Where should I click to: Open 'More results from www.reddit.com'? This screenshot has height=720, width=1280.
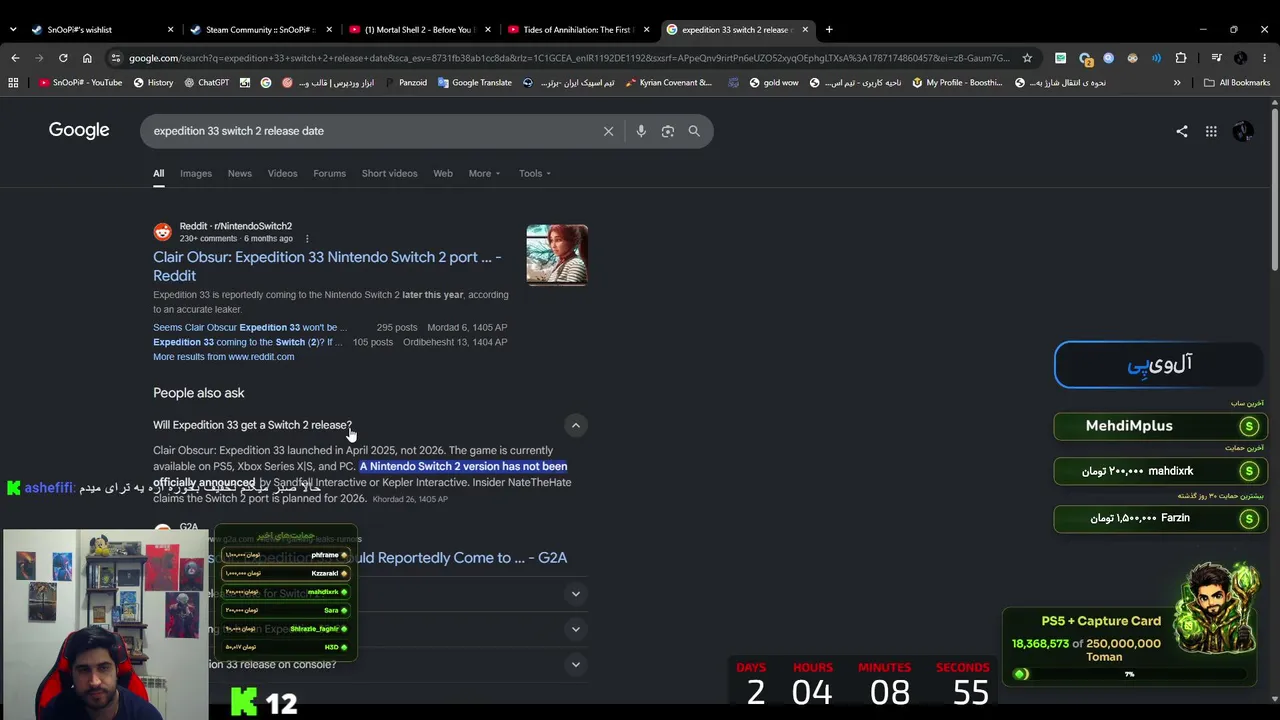coord(223,357)
